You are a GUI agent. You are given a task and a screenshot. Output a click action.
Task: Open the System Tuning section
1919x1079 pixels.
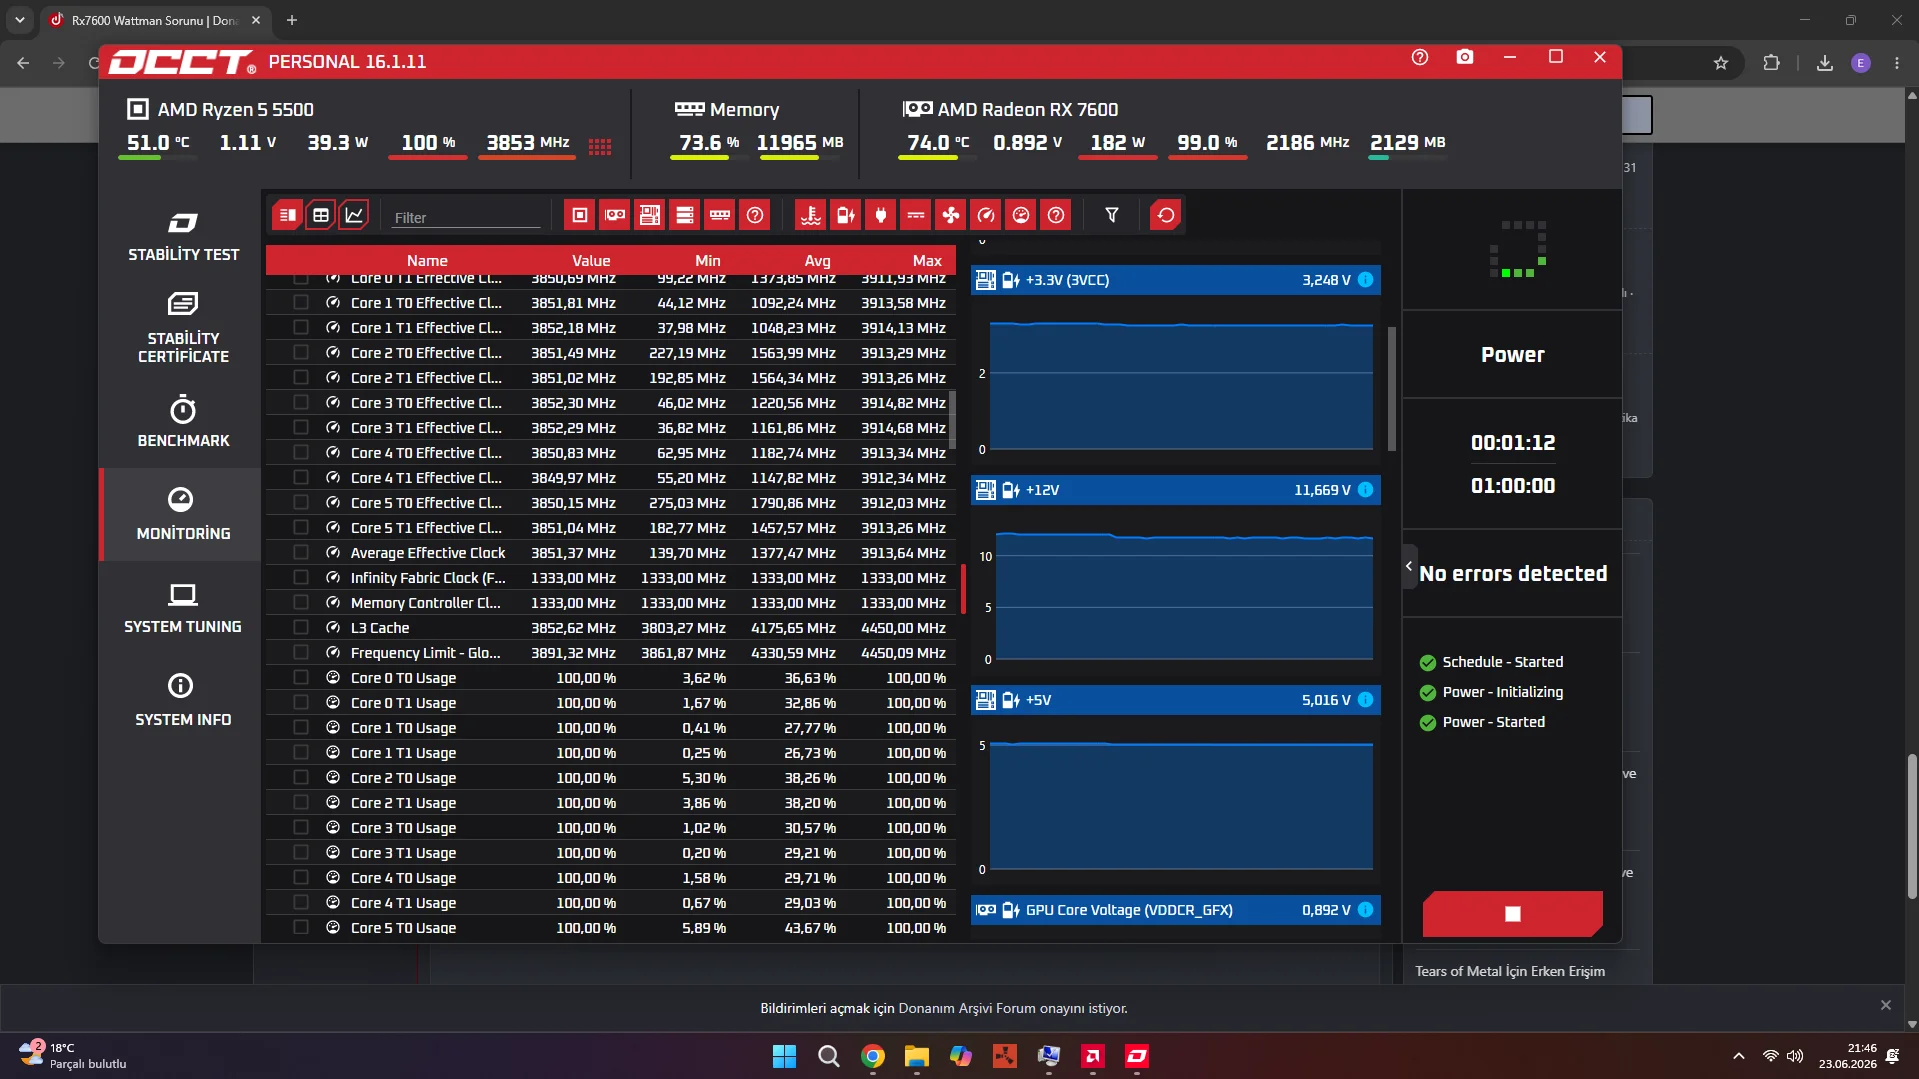pos(183,608)
